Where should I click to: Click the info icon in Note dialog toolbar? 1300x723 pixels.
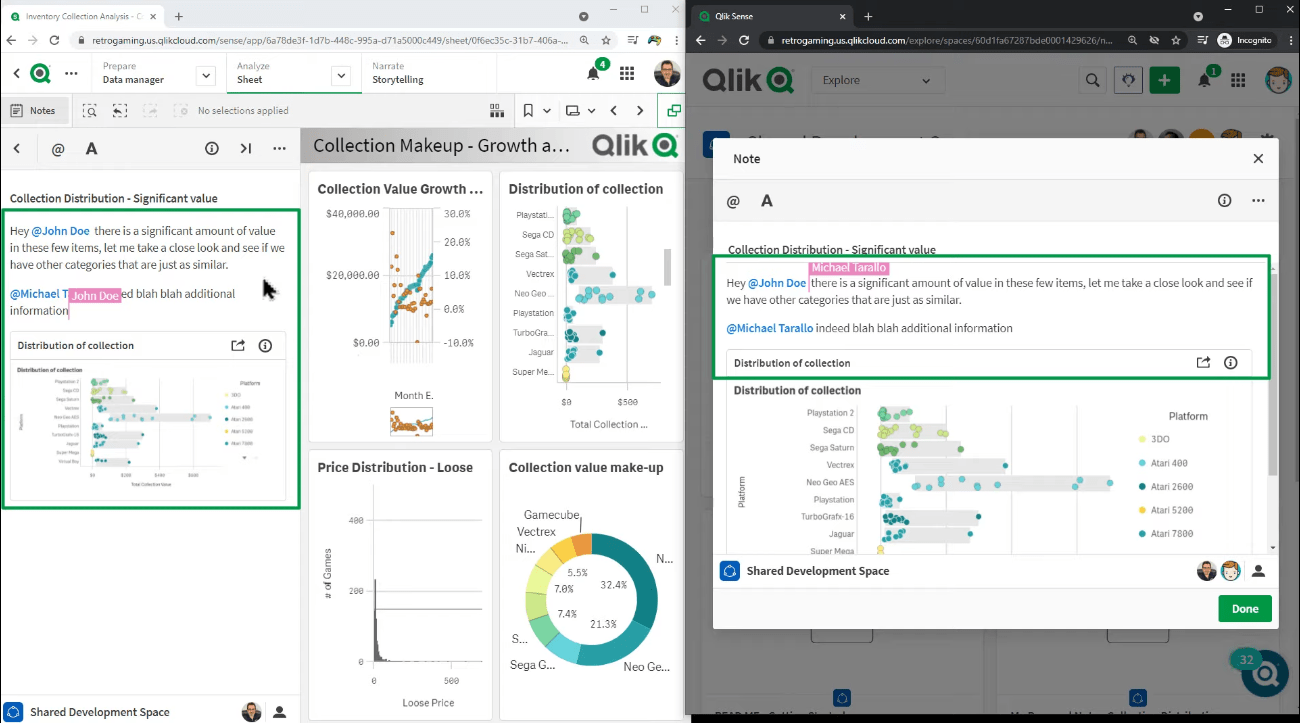[1224, 201]
